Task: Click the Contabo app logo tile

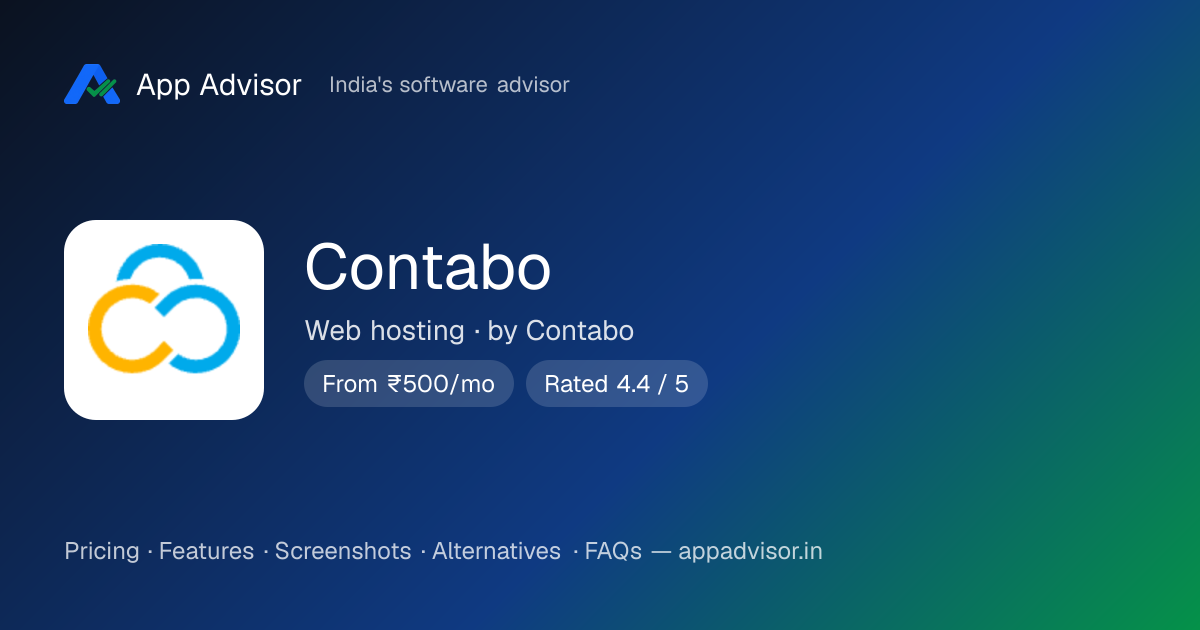Action: coord(164,320)
